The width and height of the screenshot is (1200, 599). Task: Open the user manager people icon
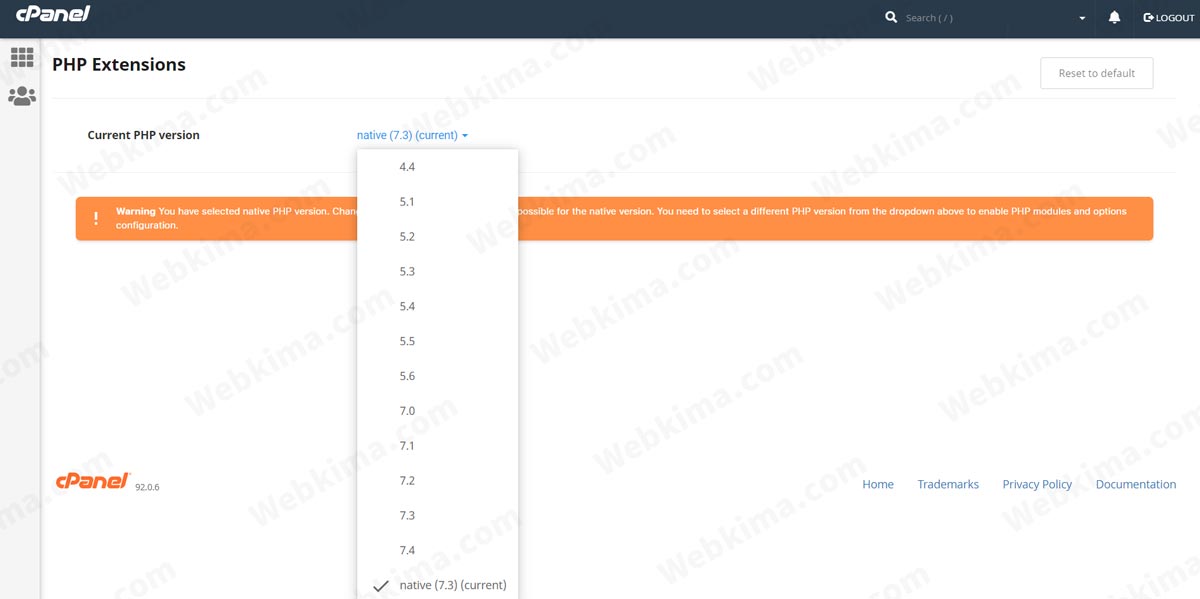pos(21,96)
